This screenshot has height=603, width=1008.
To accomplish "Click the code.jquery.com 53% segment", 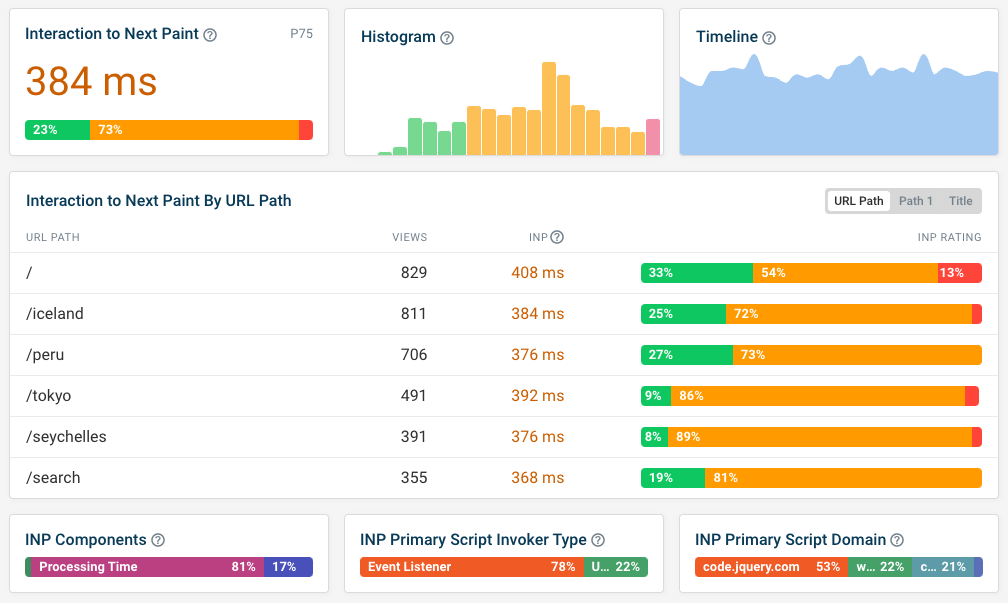I will point(771,567).
